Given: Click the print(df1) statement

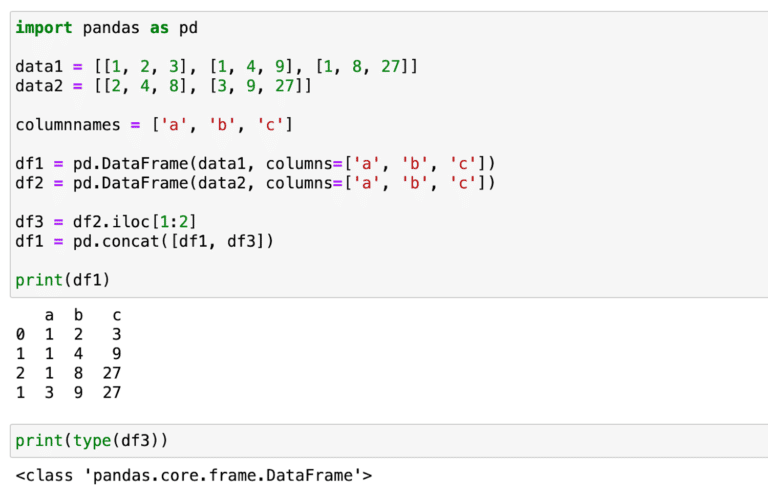Looking at the screenshot, I should click(63, 279).
